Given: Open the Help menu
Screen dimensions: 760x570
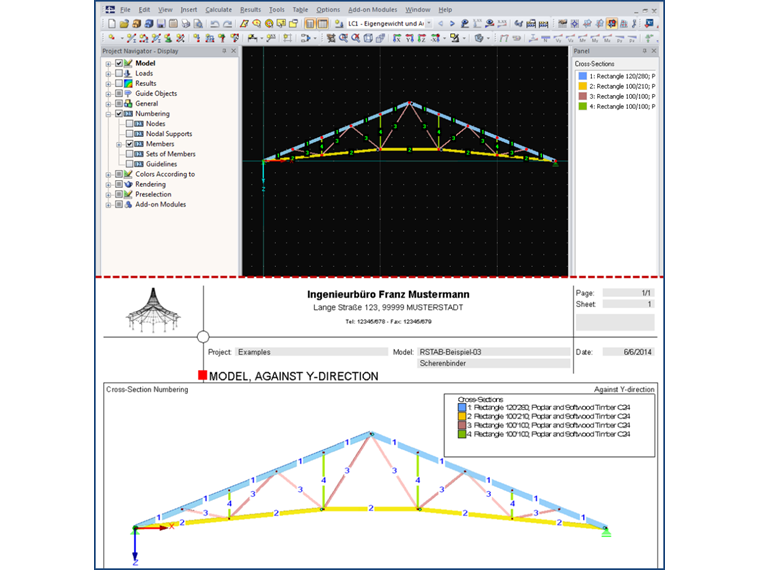Looking at the screenshot, I should pyautogui.click(x=445, y=10).
